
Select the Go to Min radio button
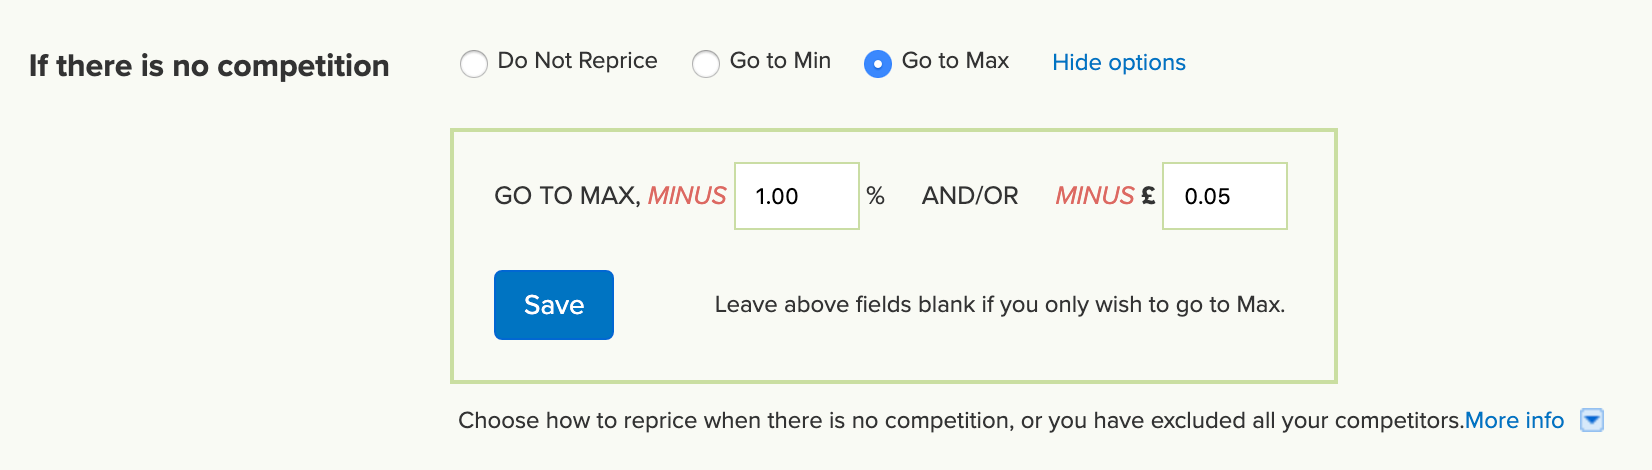(706, 64)
